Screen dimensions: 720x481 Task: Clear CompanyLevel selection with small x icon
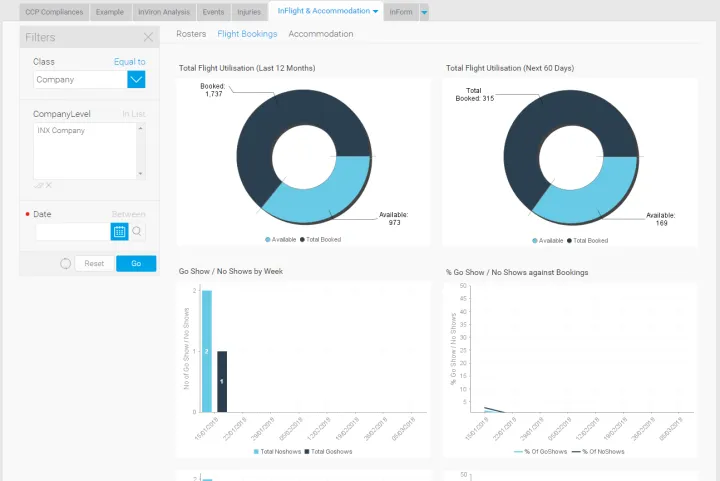point(49,185)
